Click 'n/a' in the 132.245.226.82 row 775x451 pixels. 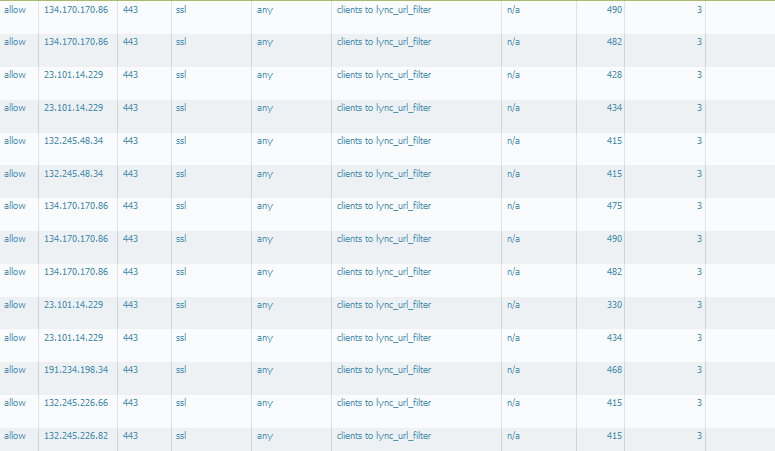pyautogui.click(x=513, y=436)
